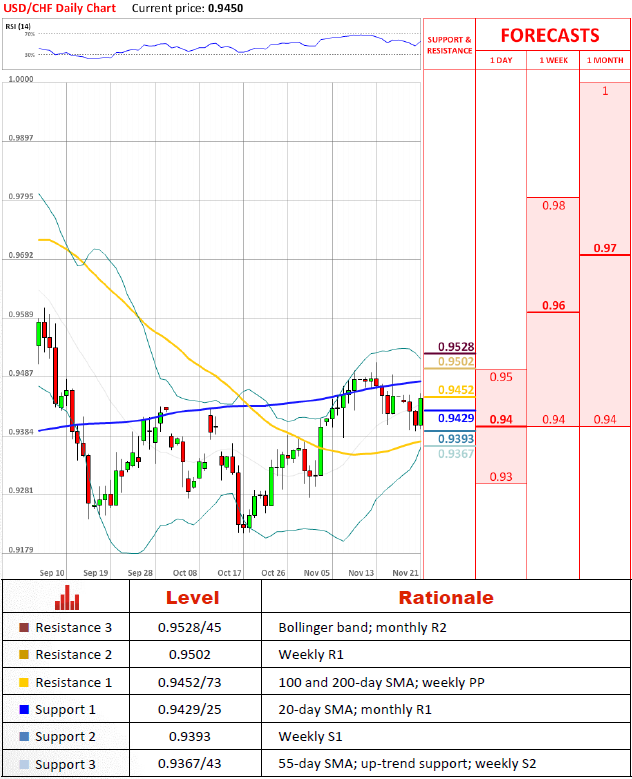The width and height of the screenshot is (632, 779).
Task: Click the 0.9692 price axis label
Action: click(21, 255)
